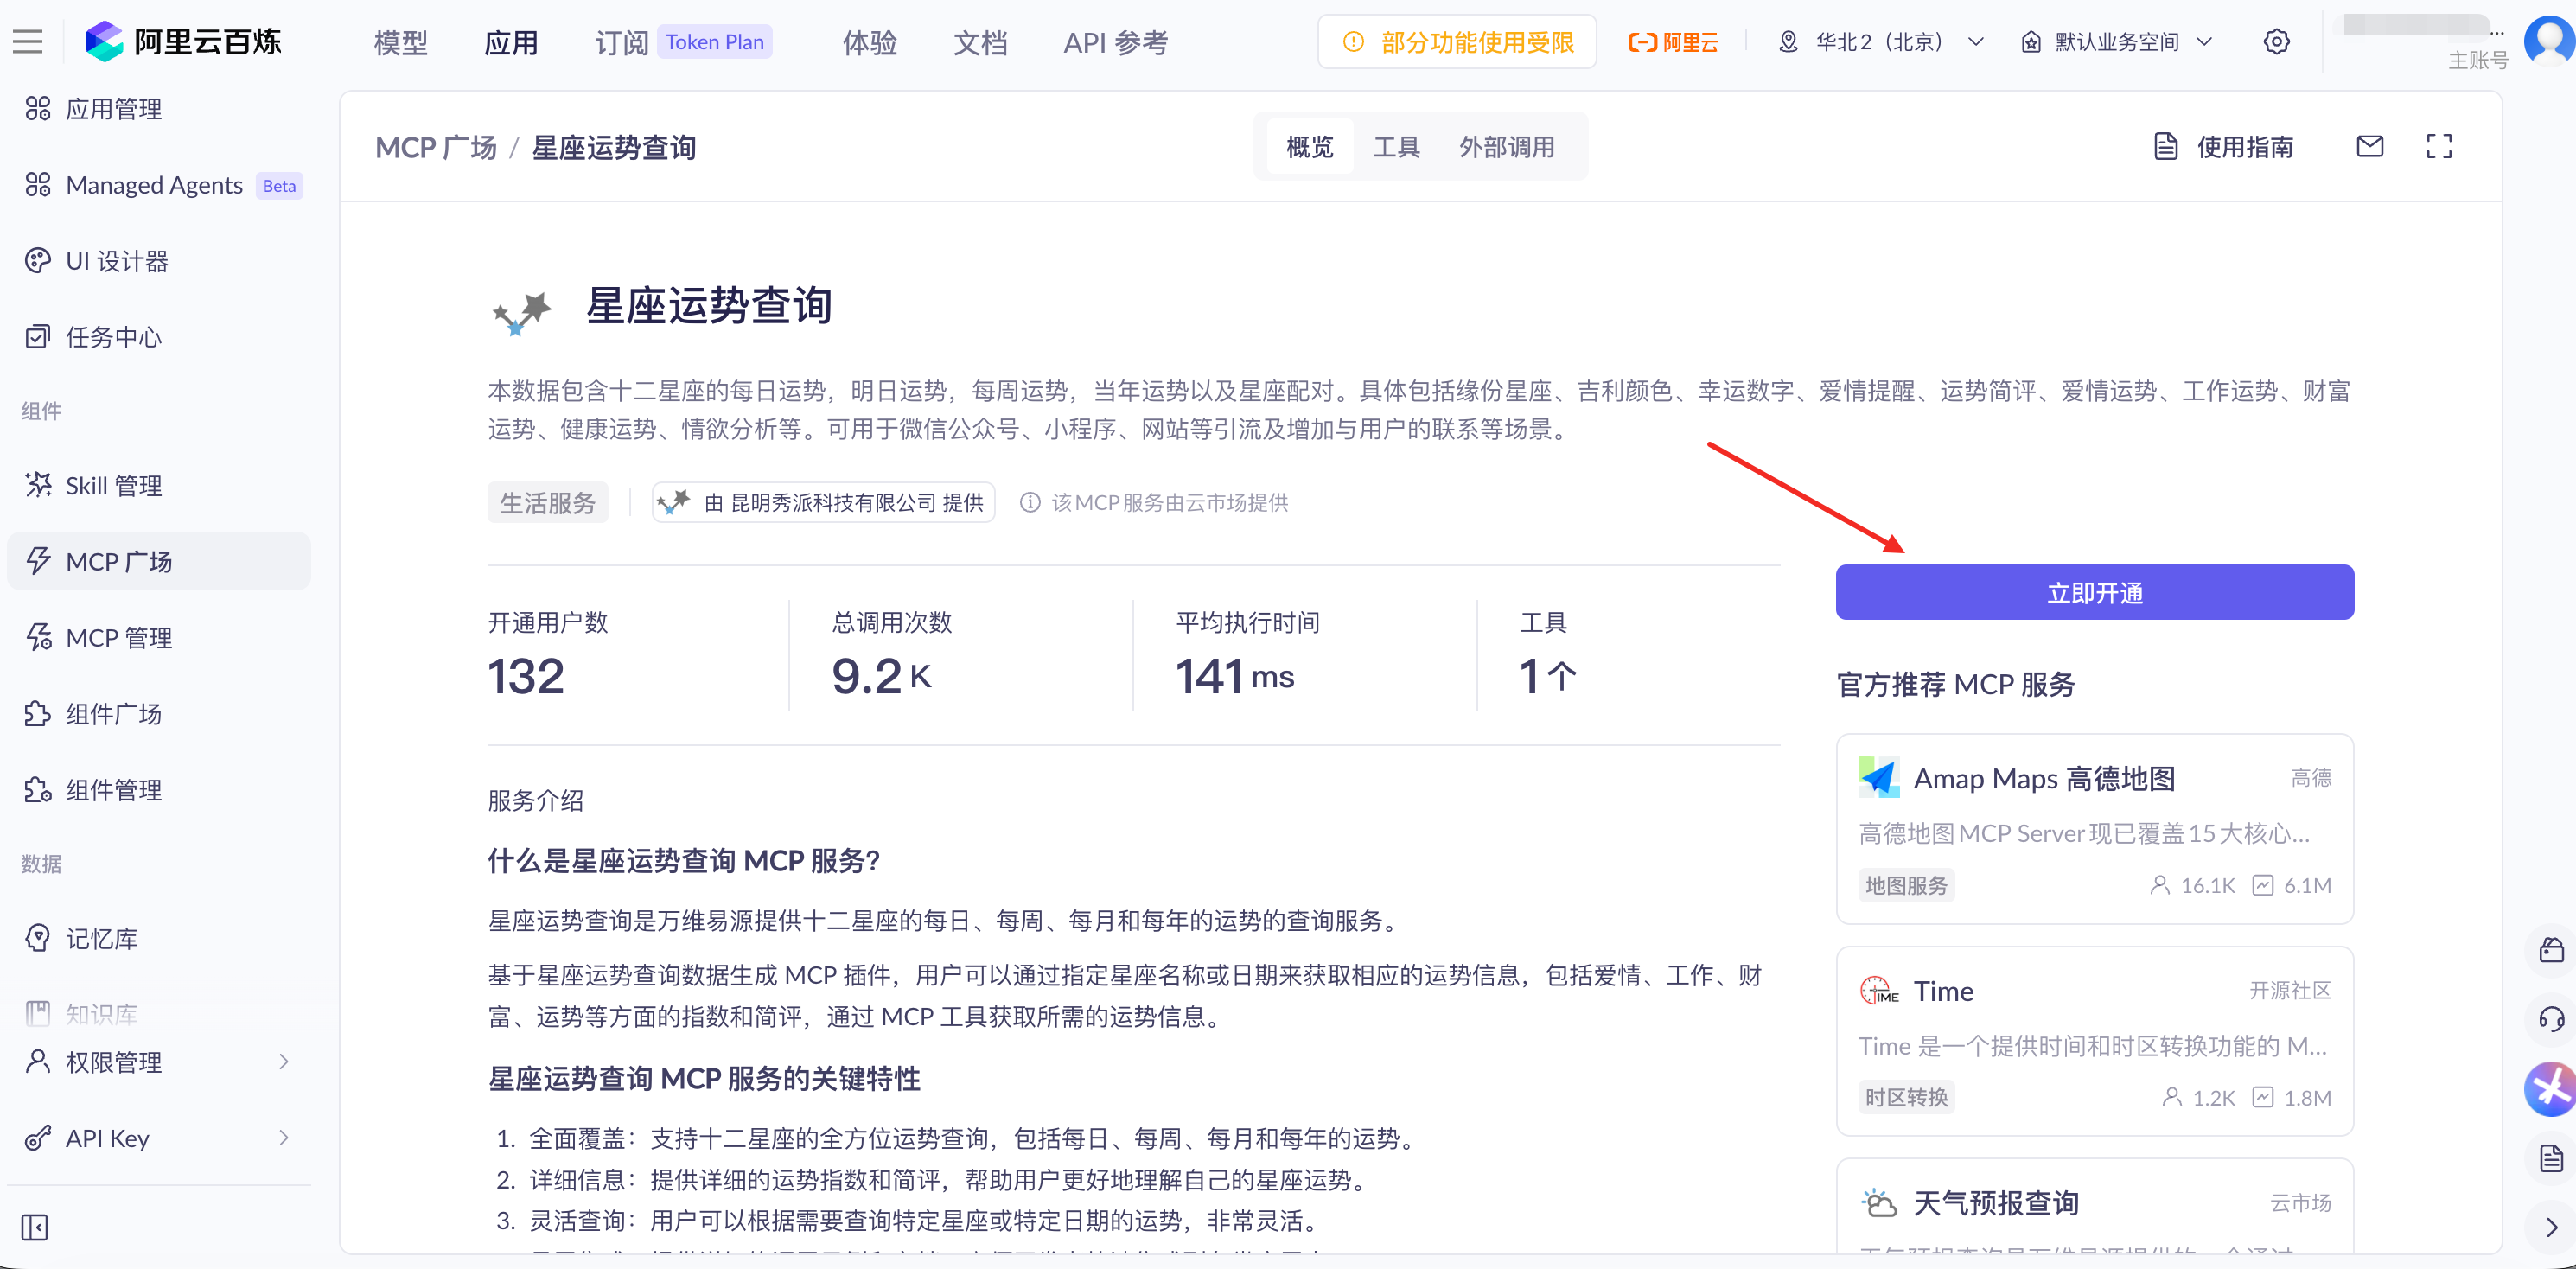Go to 任务中心 in the sidebar
Screen dimensions: 2576x1269
159,337
